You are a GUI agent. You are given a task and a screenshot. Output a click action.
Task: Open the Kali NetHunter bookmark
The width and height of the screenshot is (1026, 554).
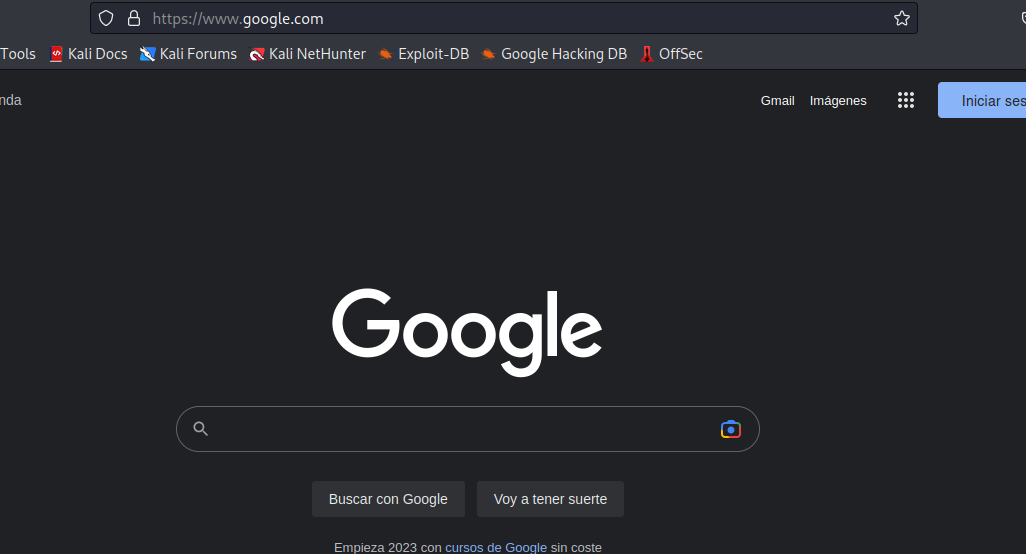tap(308, 54)
